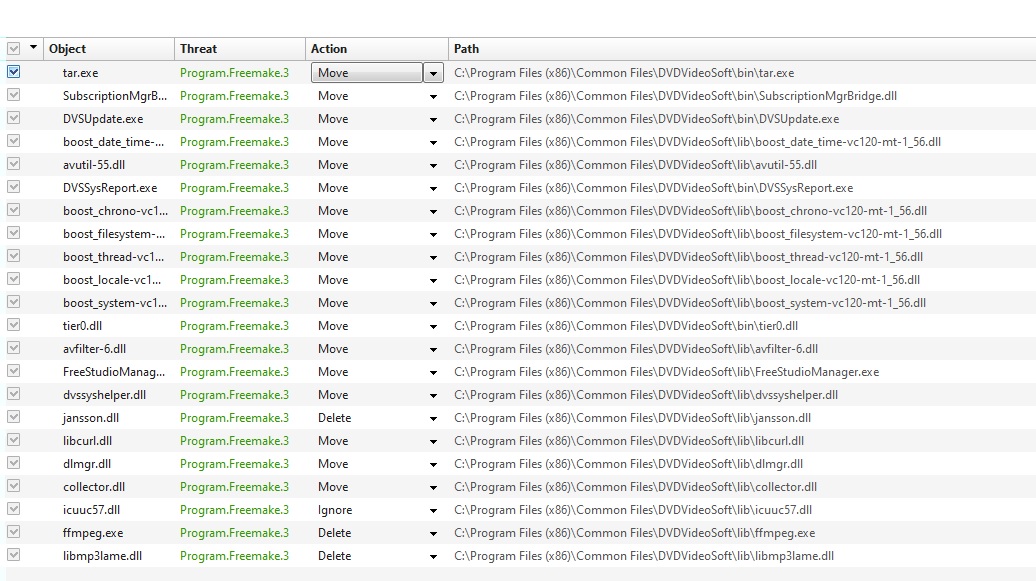The height and width of the screenshot is (581, 1036).
Task: Click the path of collector.dll
Action: pos(635,486)
